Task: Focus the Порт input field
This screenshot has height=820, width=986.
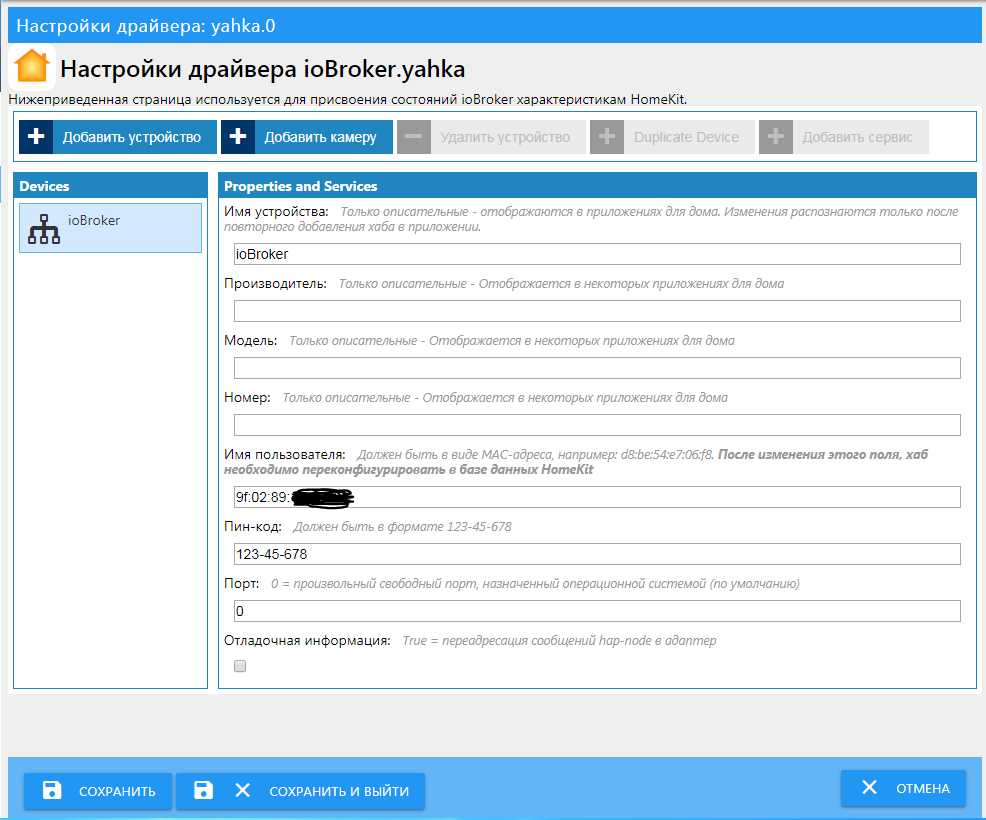Action: point(597,611)
